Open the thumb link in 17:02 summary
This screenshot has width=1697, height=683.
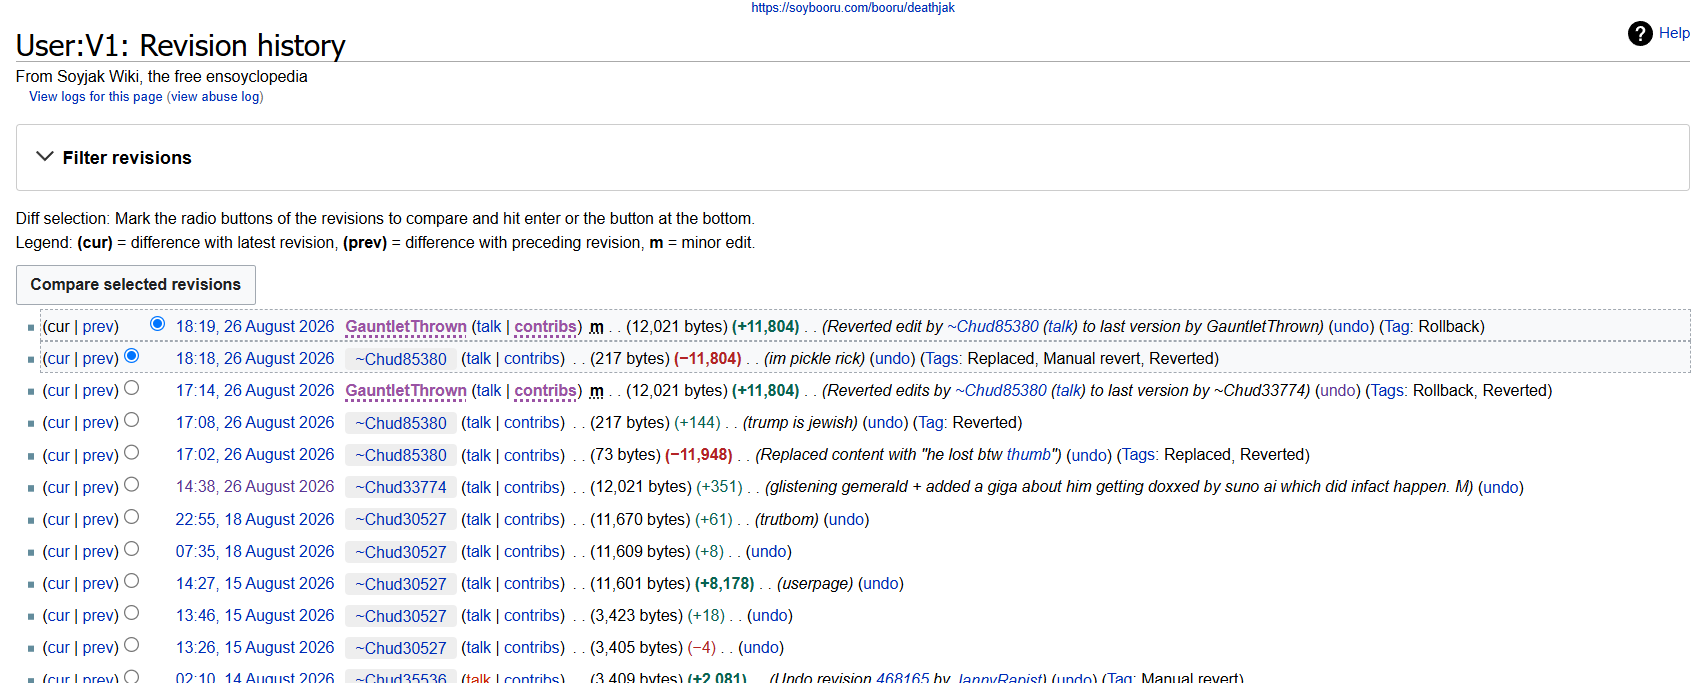click(1029, 455)
